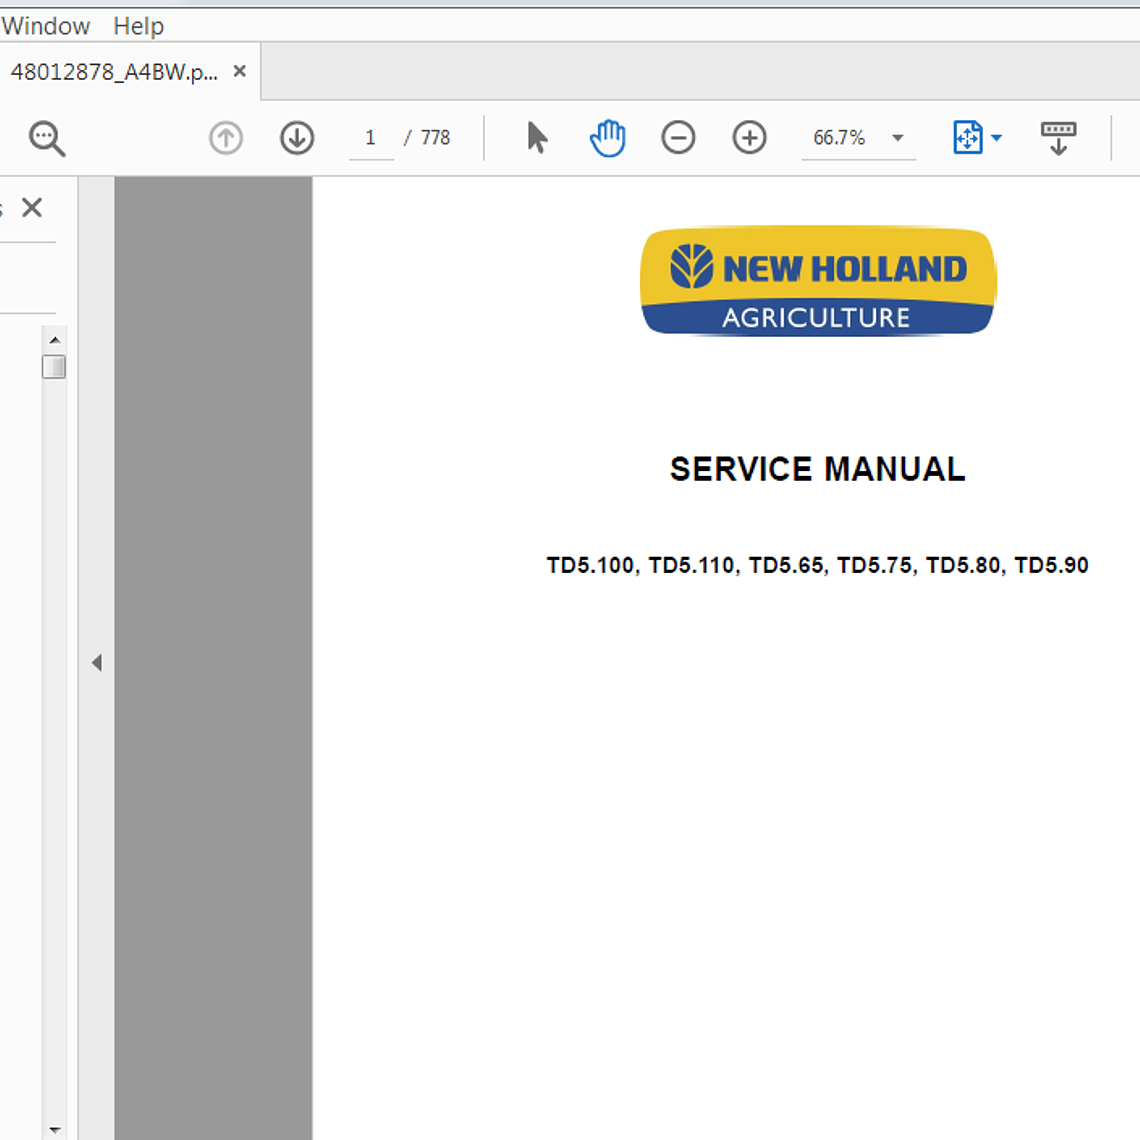This screenshot has height=1140, width=1140.
Task: Zoom out using the minus icon
Action: pos(678,137)
